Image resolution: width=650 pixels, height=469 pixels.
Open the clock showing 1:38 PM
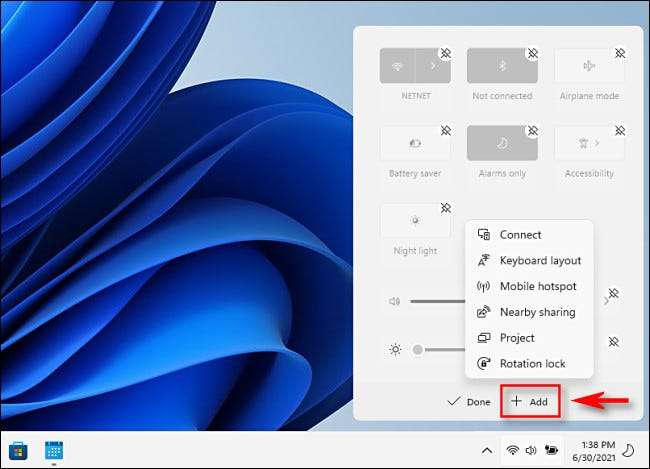(x=594, y=451)
